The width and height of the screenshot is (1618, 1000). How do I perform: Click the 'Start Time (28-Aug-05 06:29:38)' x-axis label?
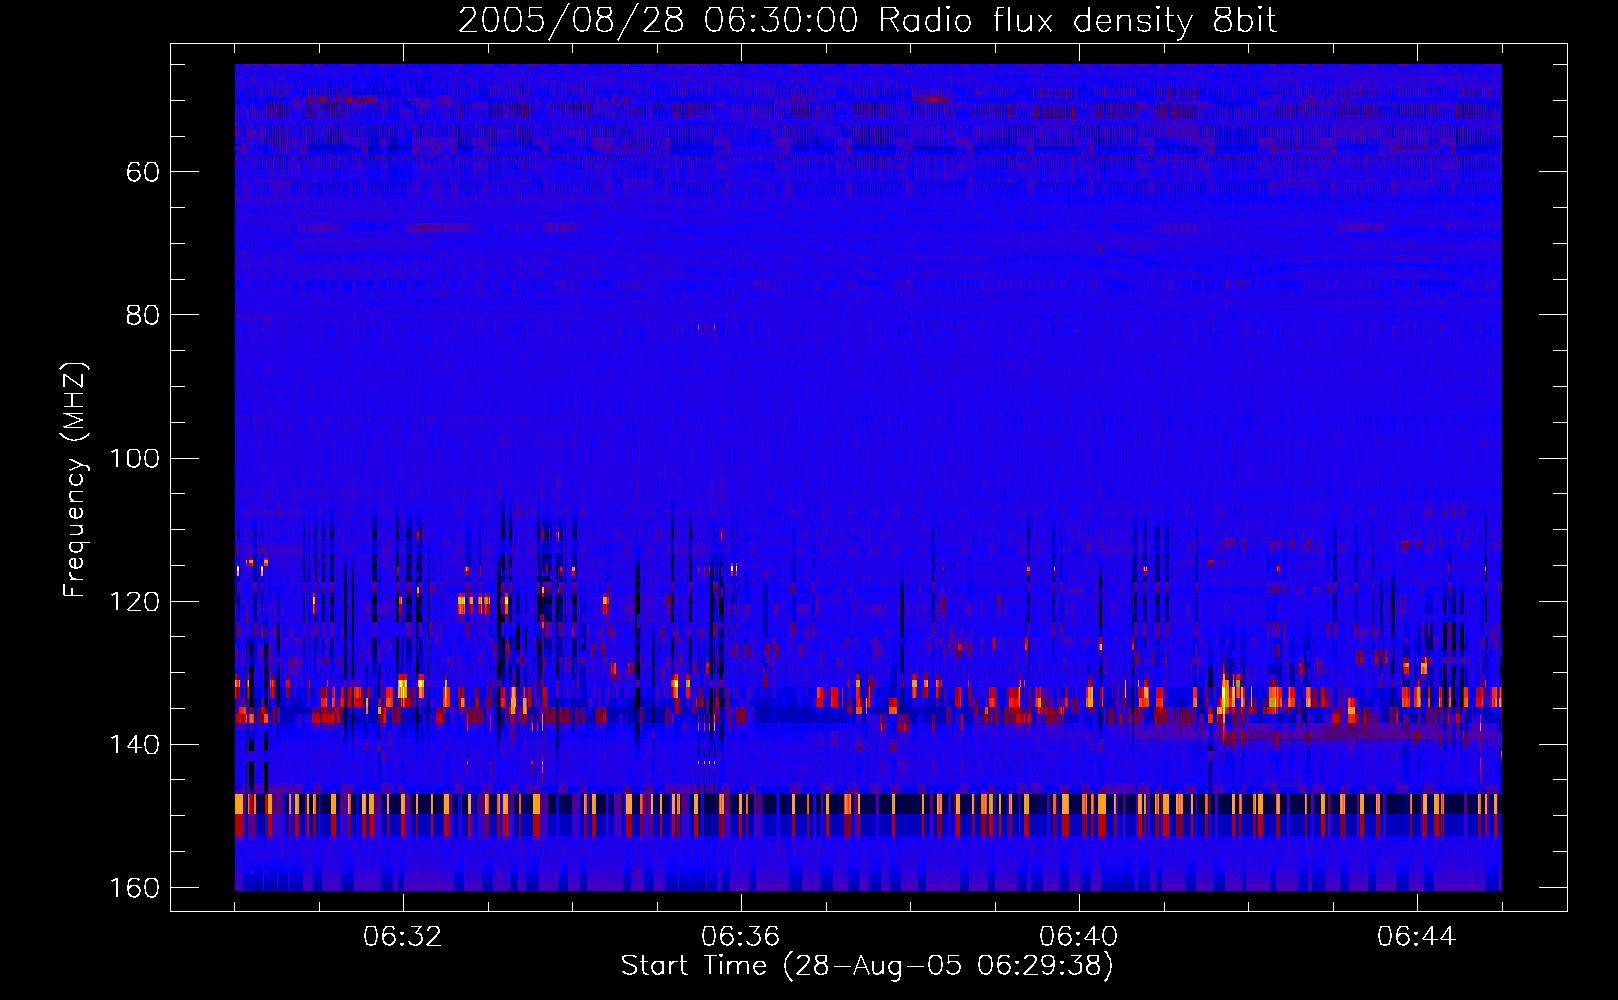pos(867,966)
